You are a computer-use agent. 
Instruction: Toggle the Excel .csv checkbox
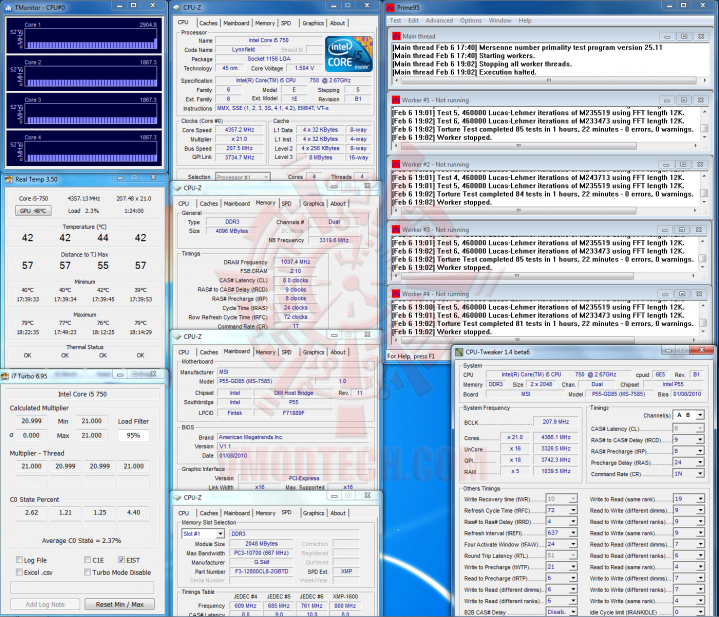click(x=19, y=572)
